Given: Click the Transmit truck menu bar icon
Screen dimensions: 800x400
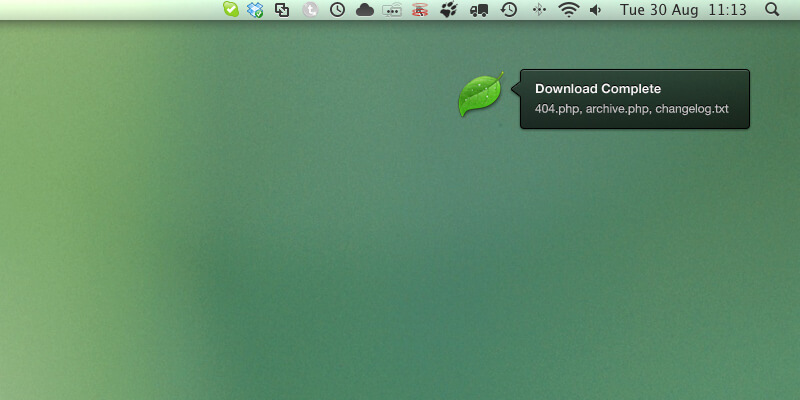Looking at the screenshot, I should [x=479, y=10].
